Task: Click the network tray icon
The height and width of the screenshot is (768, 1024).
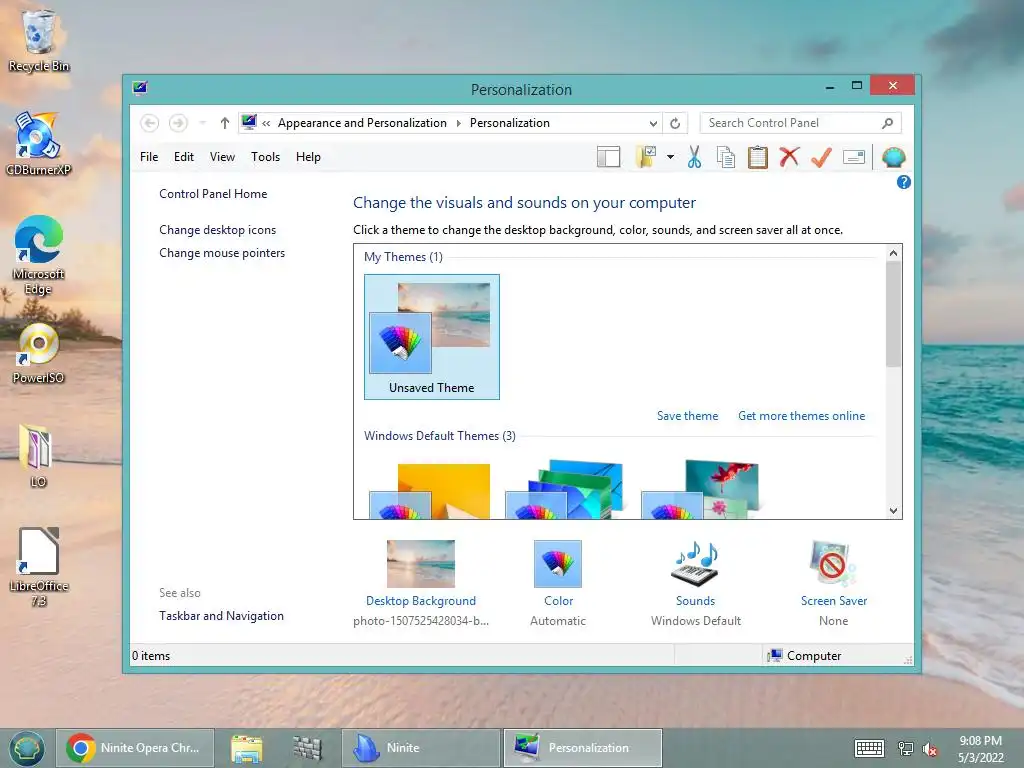Action: pyautogui.click(x=905, y=748)
